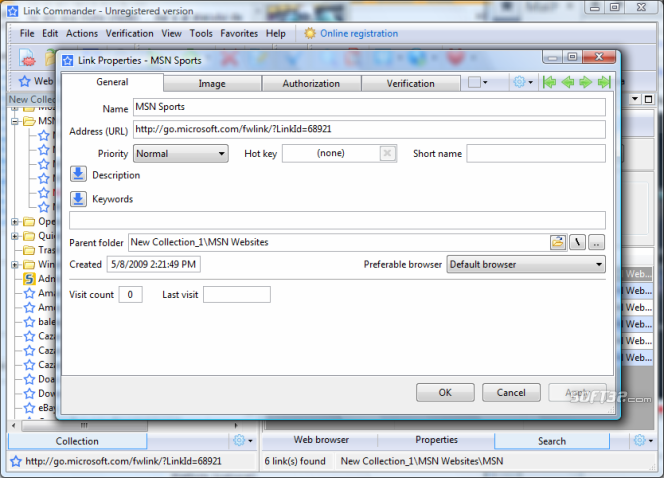664x478 pixels.
Task: Go to first link green arrow
Action: tap(549, 82)
